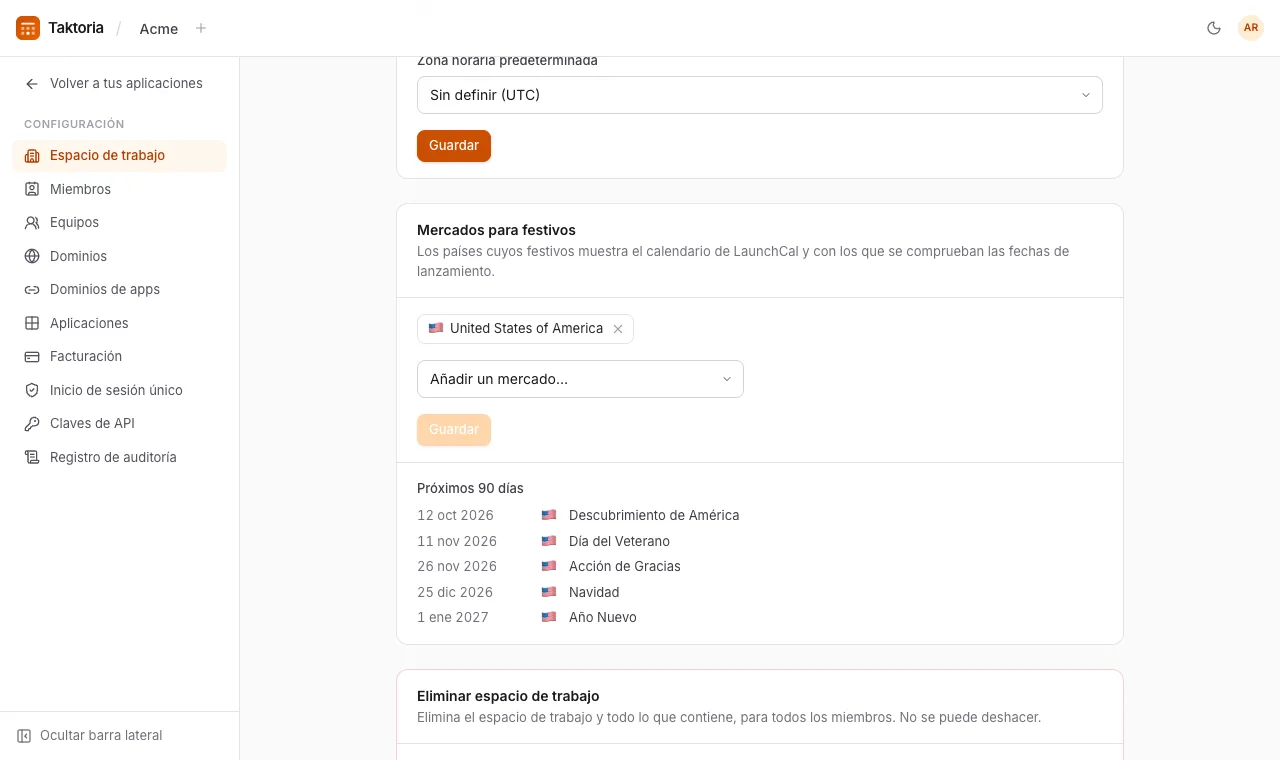Viewport: 1280px width, 760px height.
Task: Click the Dominios de apps link icon
Action: 32,290
